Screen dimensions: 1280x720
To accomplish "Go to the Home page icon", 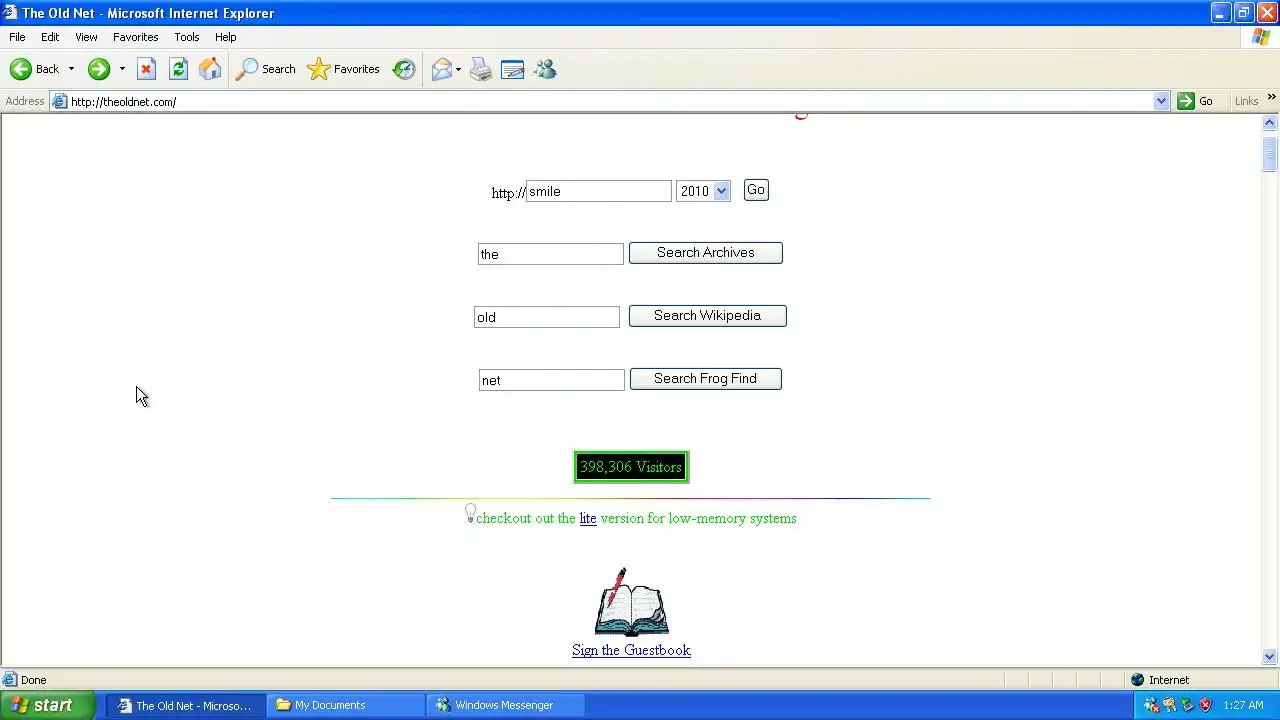I will (x=210, y=69).
